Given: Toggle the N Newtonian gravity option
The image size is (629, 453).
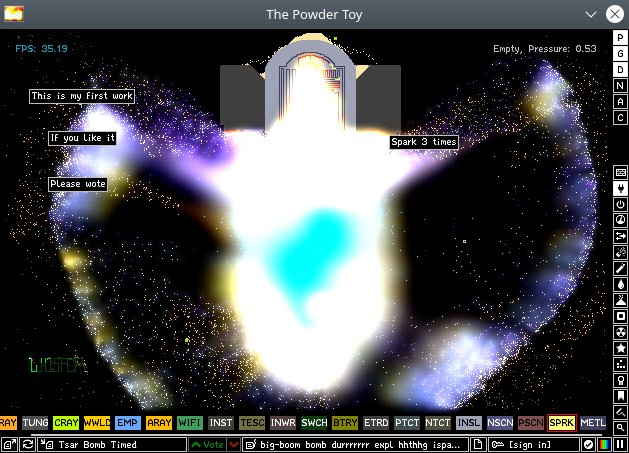Looking at the screenshot, I should pos(621,85).
